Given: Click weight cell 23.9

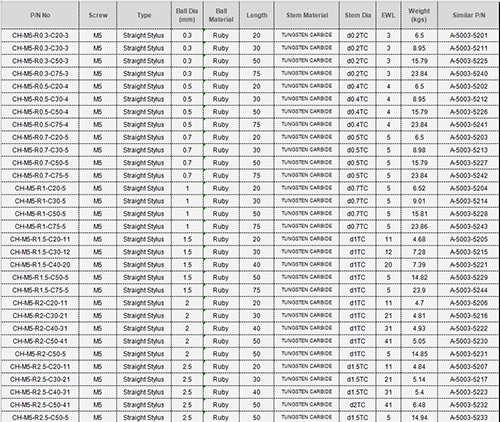Looking at the screenshot, I should pyautogui.click(x=419, y=290).
